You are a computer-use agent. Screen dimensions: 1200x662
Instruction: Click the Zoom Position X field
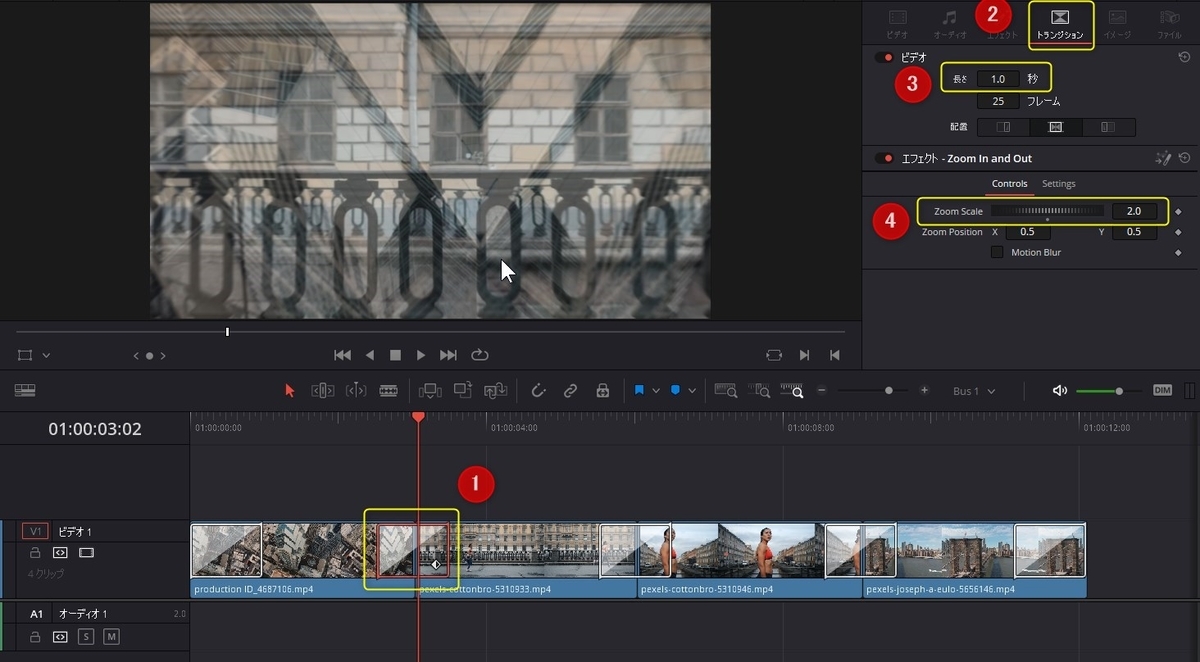point(1027,232)
